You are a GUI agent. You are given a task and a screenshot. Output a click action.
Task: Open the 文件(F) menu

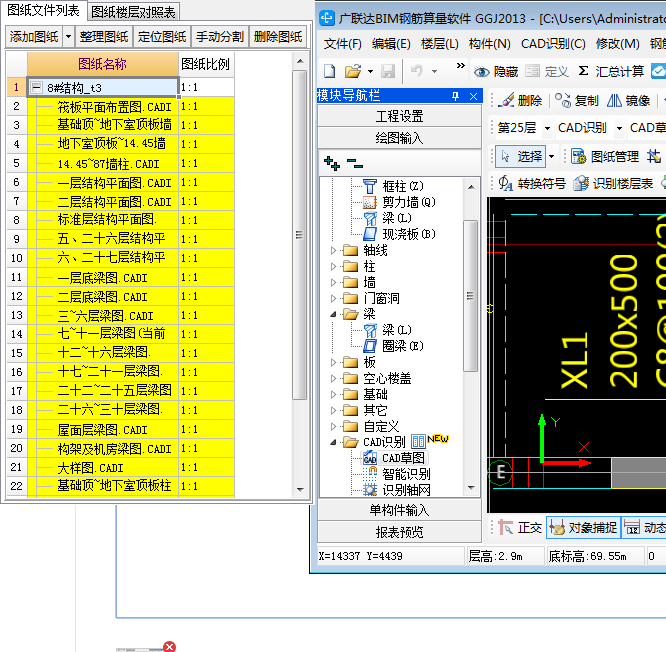point(342,44)
